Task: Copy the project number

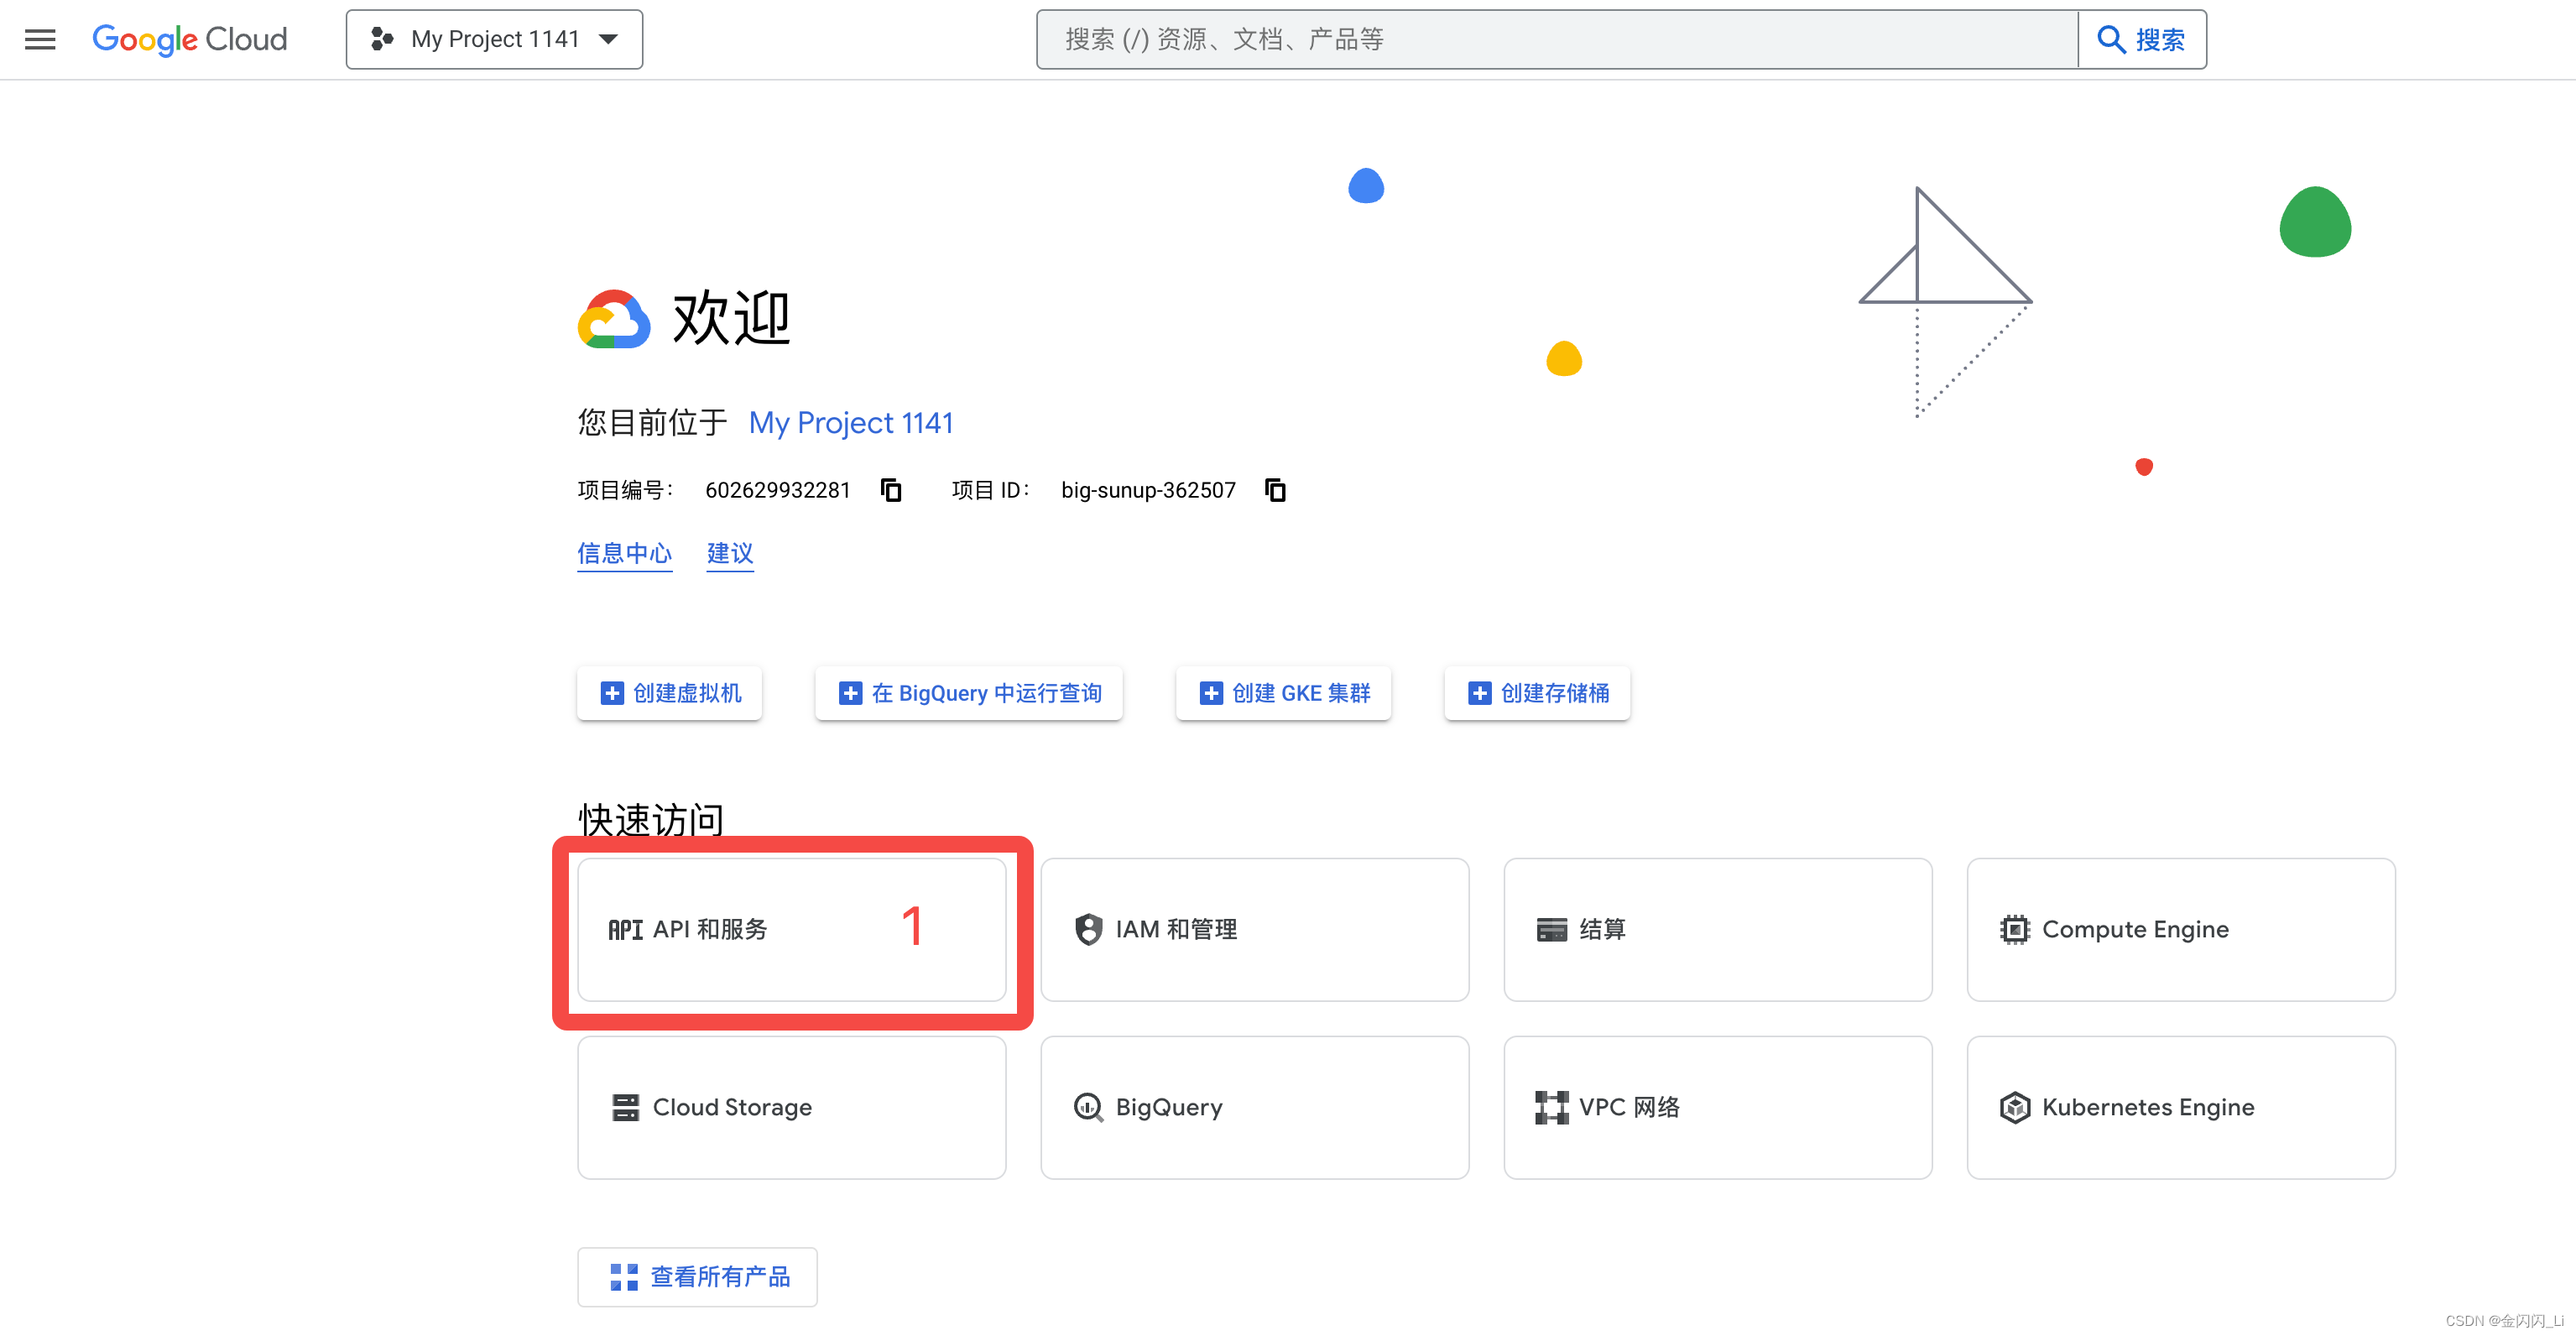Action: (x=891, y=490)
